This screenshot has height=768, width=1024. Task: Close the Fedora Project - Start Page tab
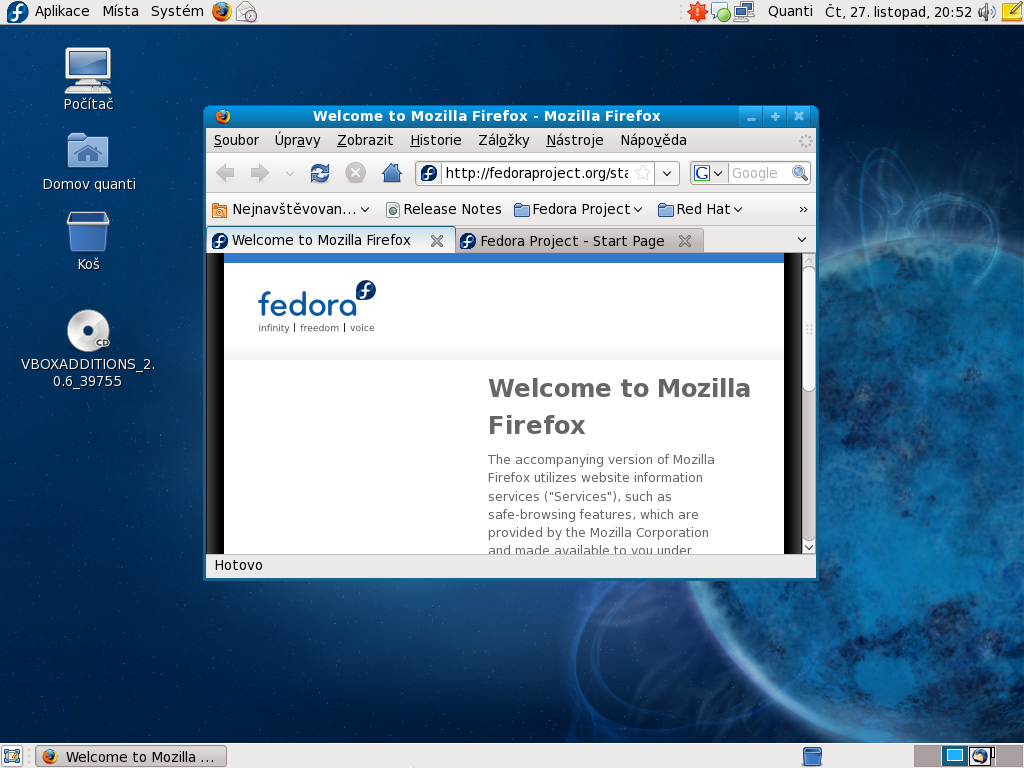685,241
